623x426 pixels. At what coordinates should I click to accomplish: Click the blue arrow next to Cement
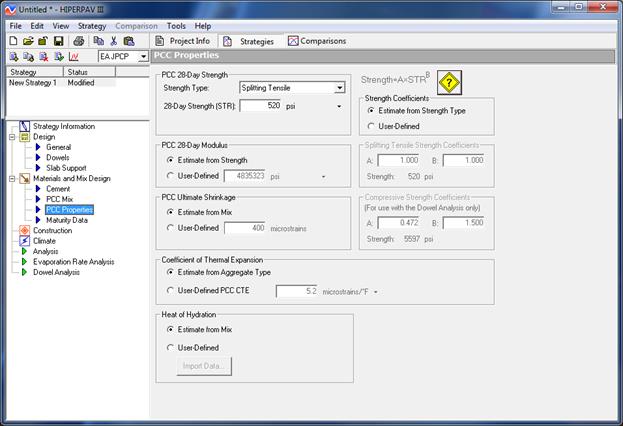point(38,189)
